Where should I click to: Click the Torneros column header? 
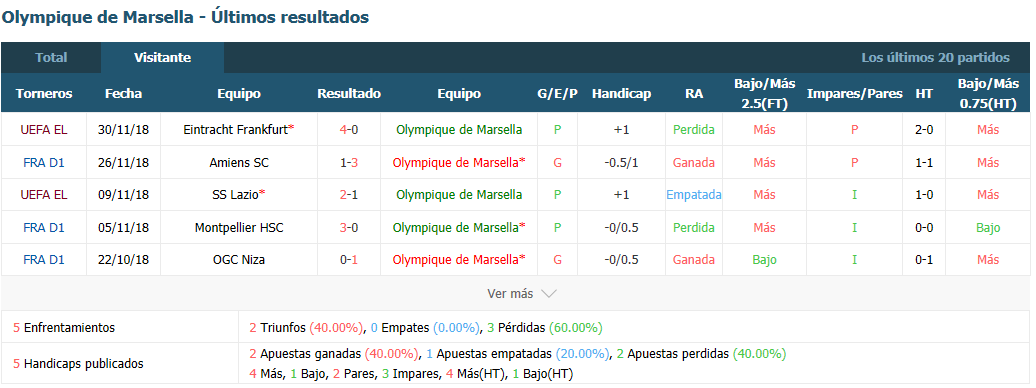click(44, 93)
